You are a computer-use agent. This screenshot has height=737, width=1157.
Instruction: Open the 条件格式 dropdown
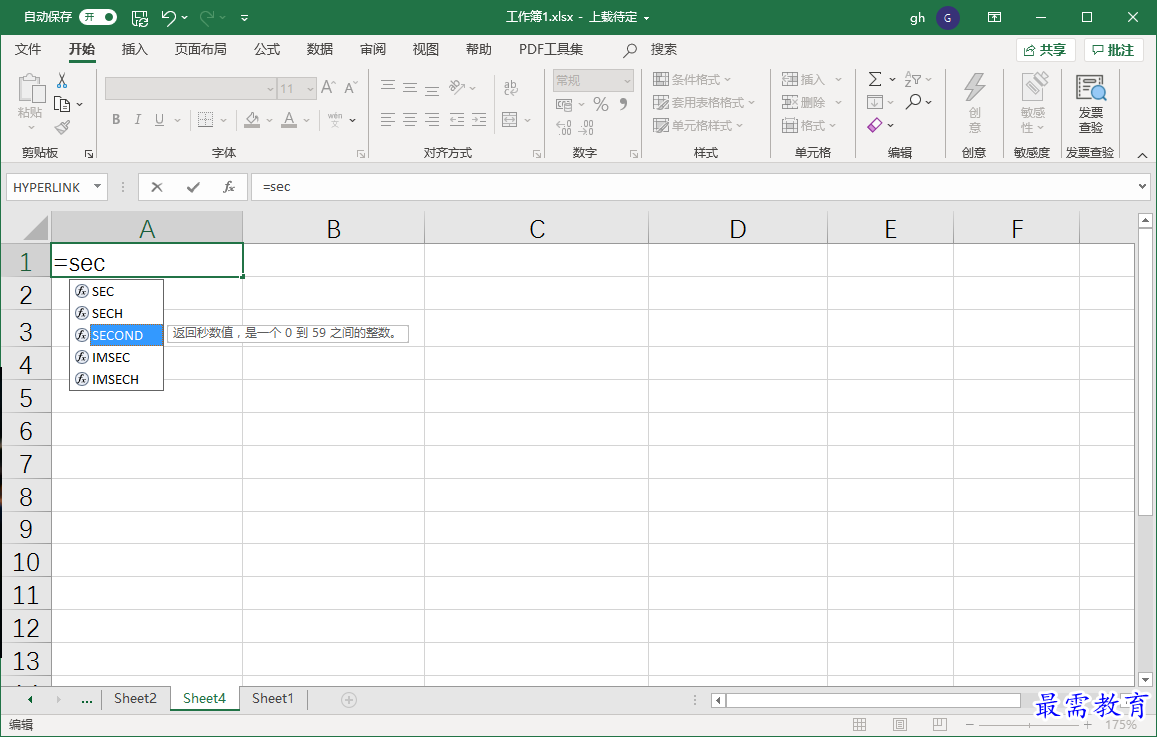(692, 80)
